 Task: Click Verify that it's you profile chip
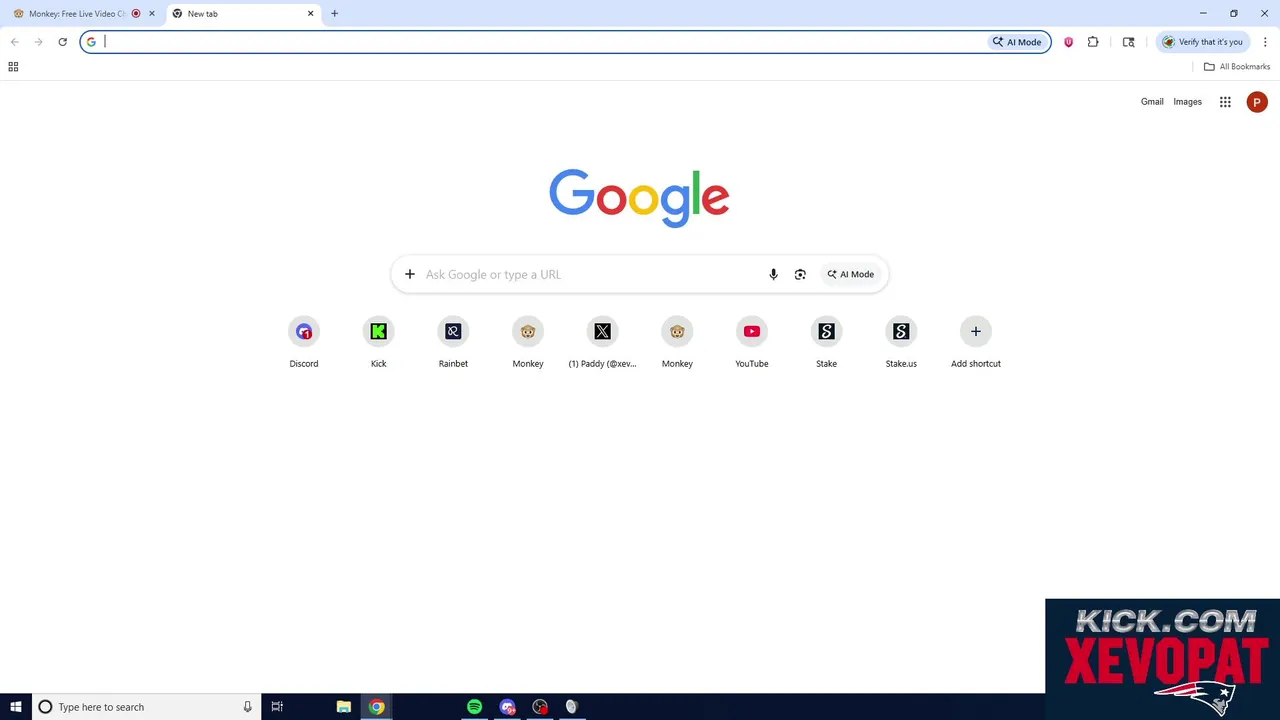(x=1203, y=42)
